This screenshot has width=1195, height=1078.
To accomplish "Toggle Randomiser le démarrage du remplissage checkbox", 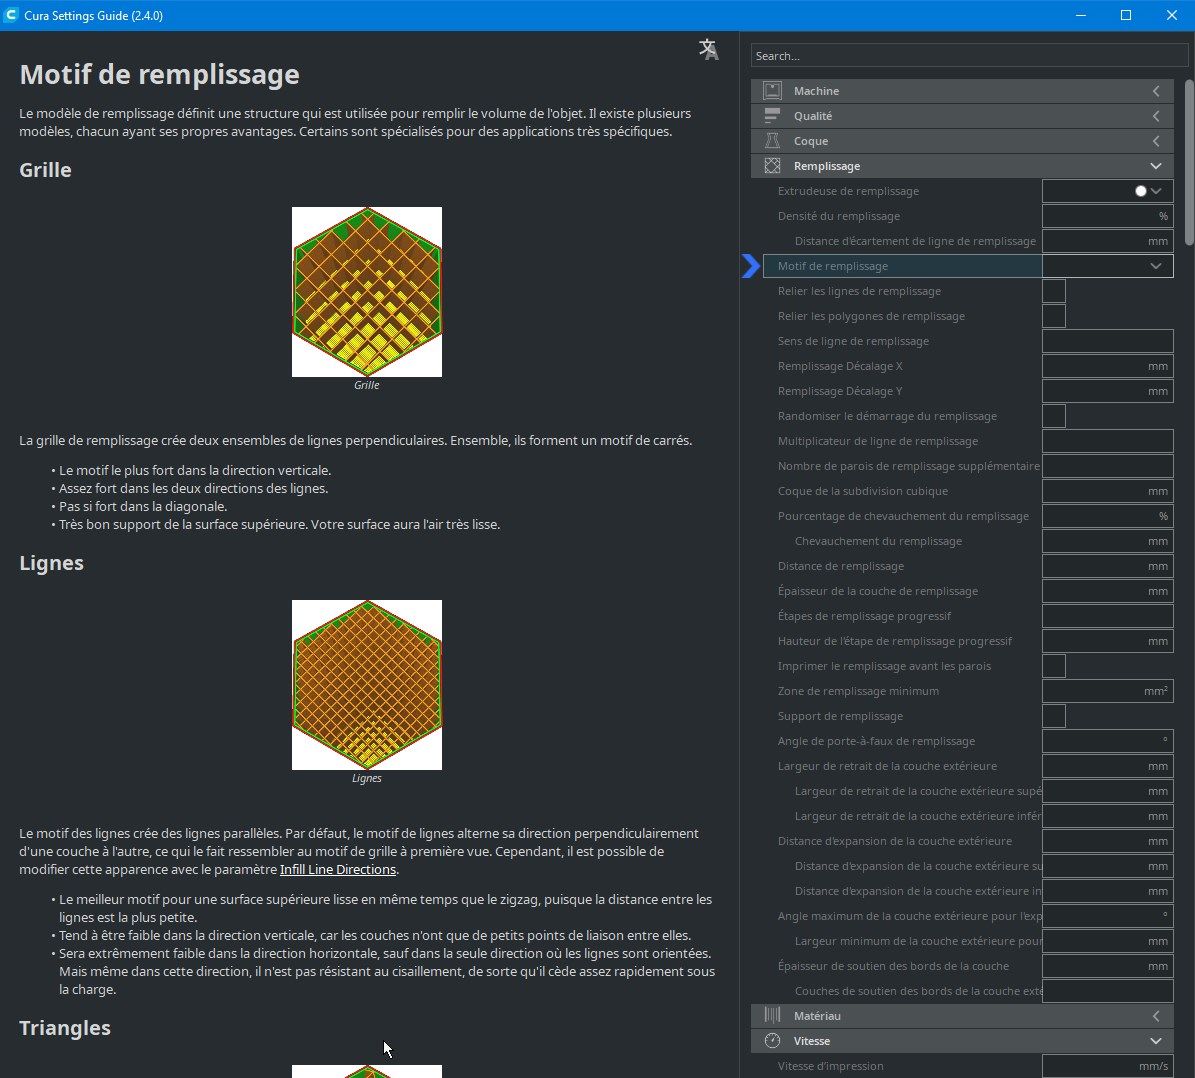I will click(x=1054, y=416).
